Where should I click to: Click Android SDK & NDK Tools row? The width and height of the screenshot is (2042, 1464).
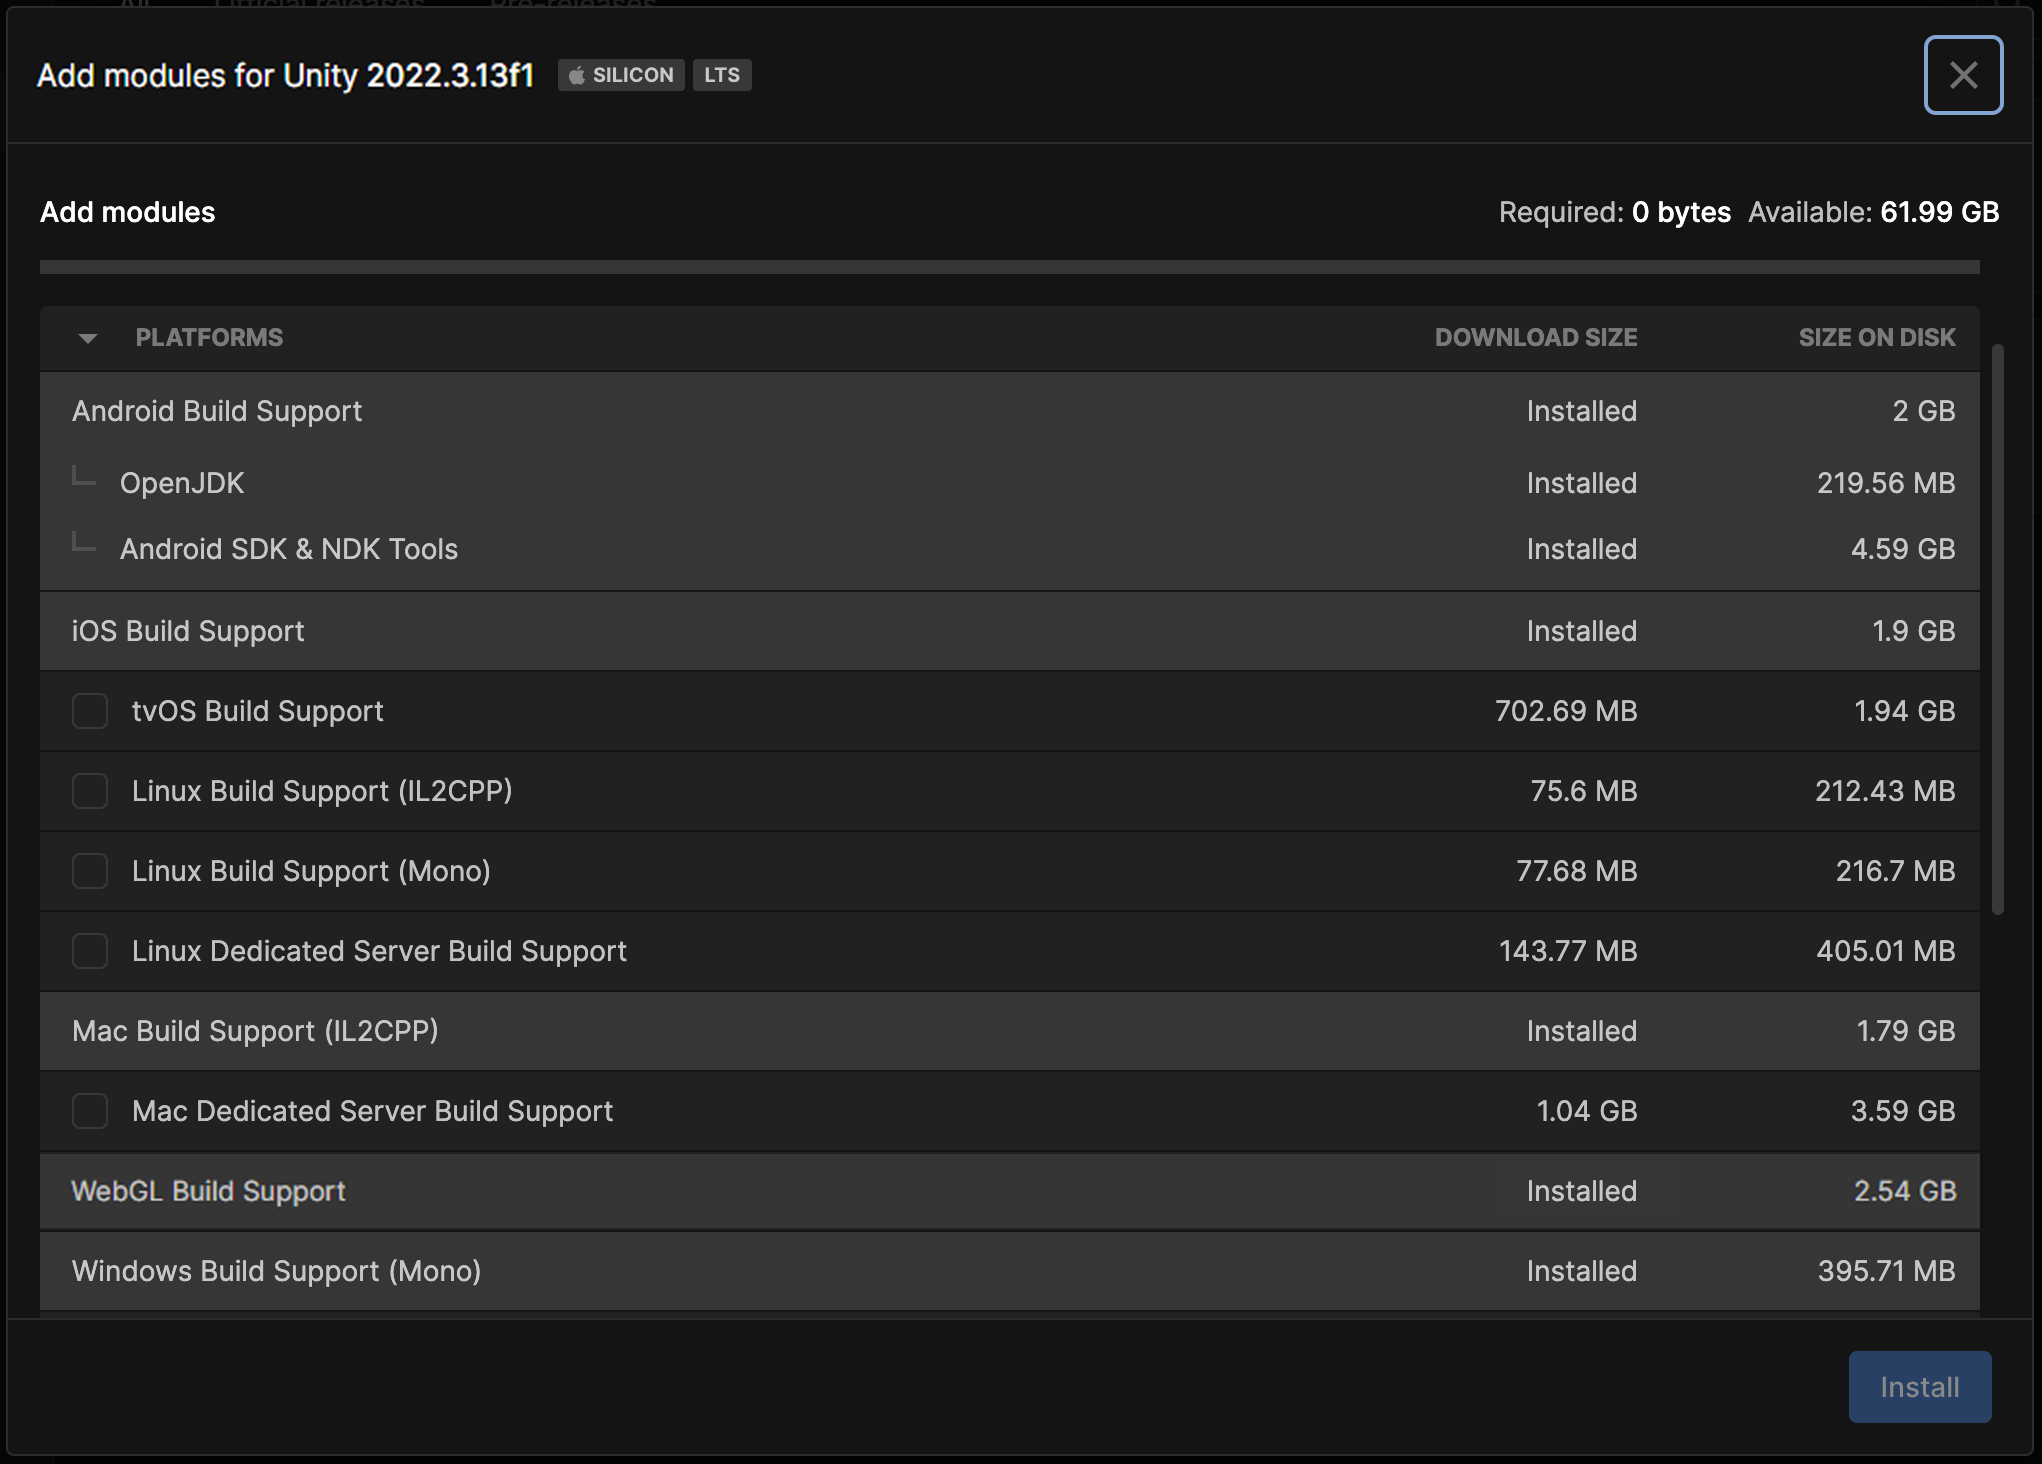pyautogui.click(x=289, y=549)
